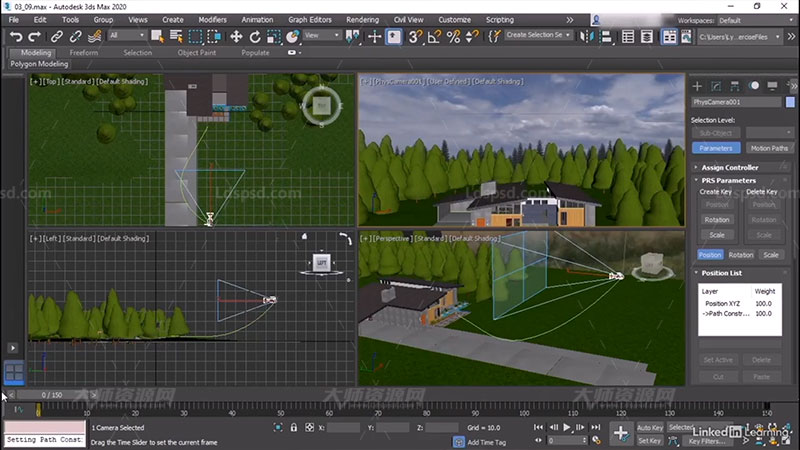Click the Parameters button in Motion panel
Viewport: 800px width, 450px height.
pos(716,148)
